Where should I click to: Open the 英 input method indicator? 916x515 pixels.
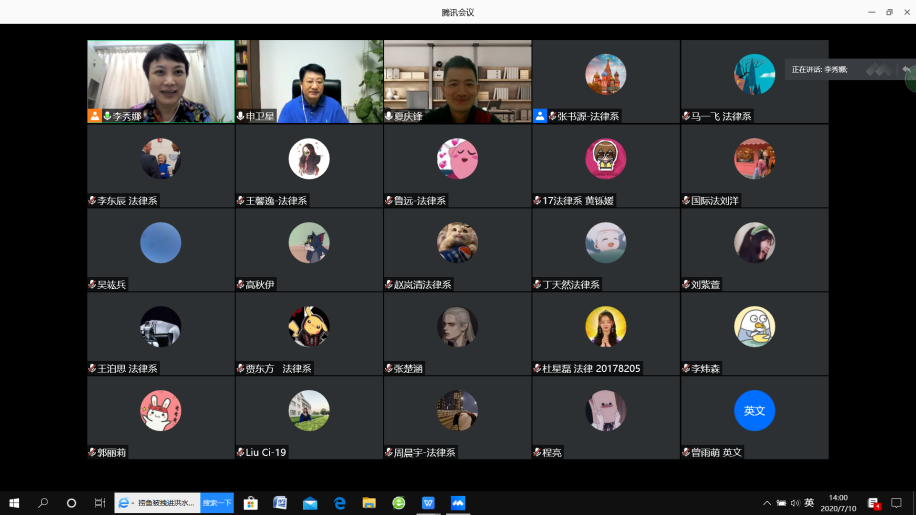click(x=809, y=503)
